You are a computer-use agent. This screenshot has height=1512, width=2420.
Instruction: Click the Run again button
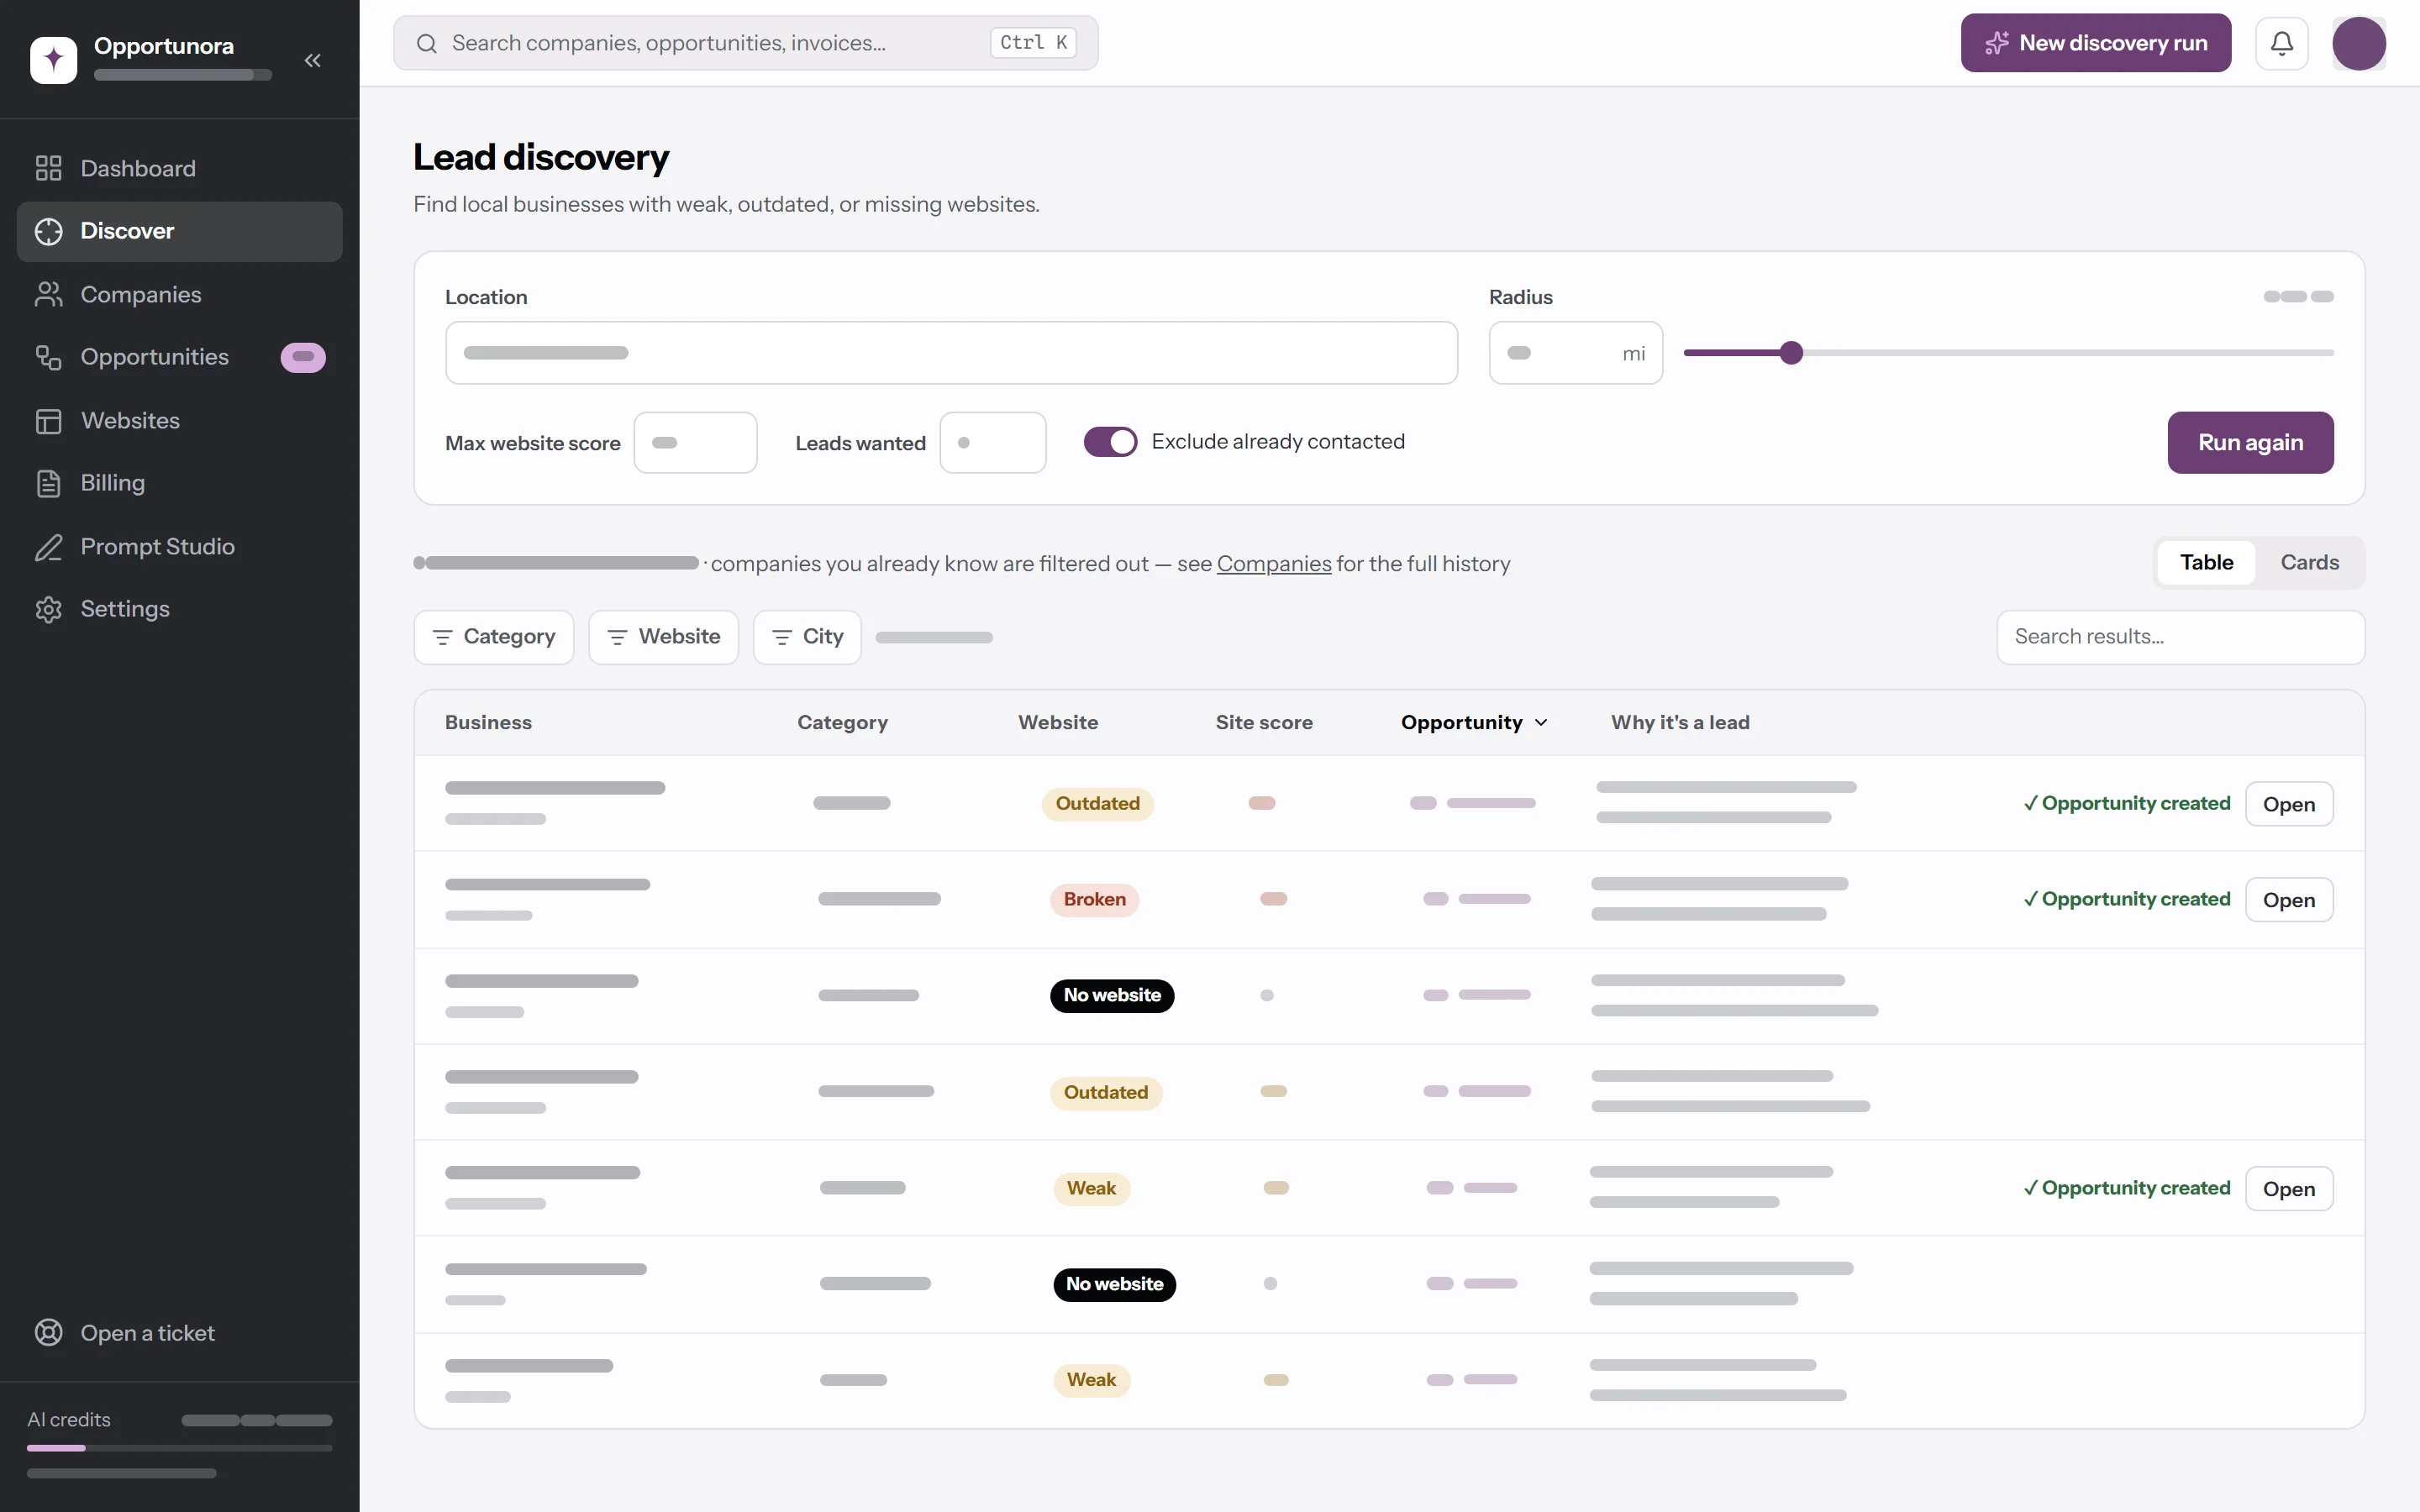pos(2250,442)
